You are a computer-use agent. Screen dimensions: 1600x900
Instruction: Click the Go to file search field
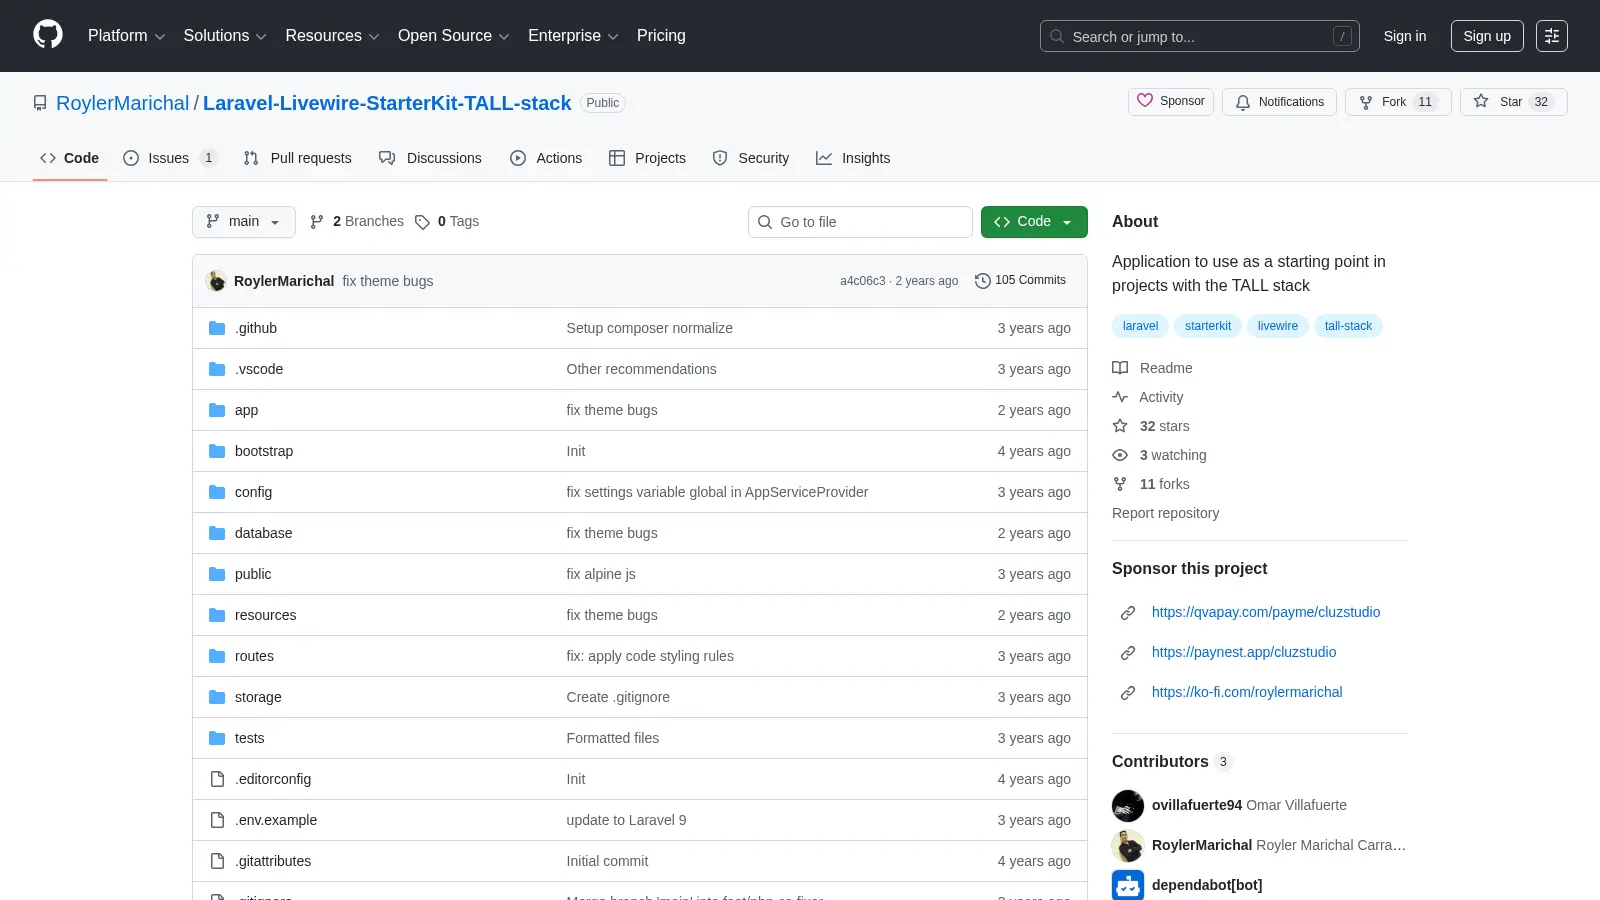click(x=860, y=222)
